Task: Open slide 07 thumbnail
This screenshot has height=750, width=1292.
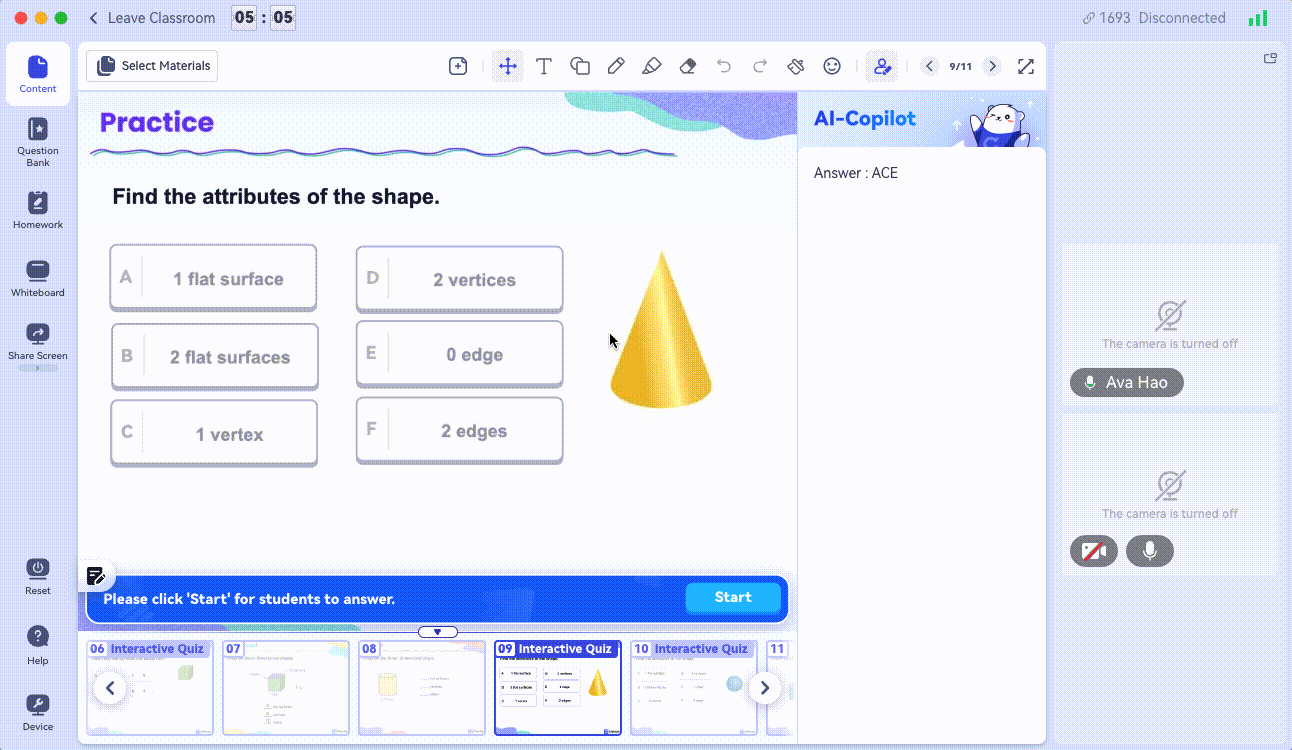Action: point(286,688)
